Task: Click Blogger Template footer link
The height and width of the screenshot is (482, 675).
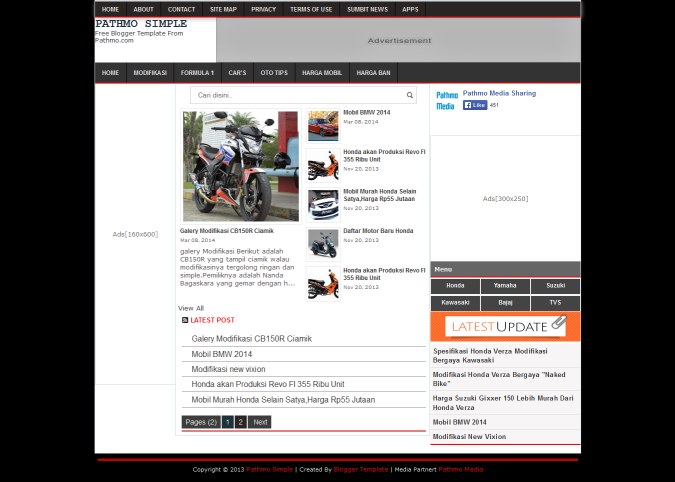Action: 361,470
